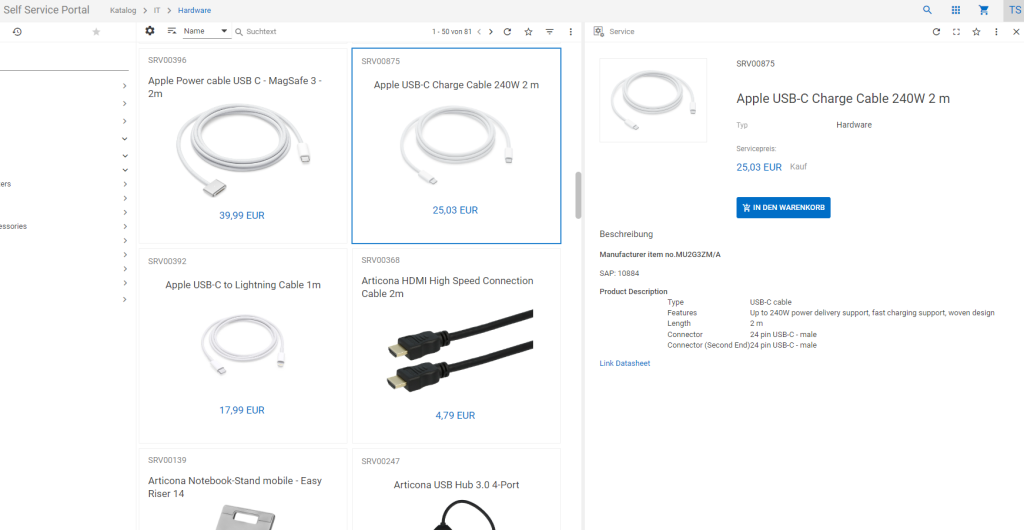Click the 17,99 EUR price
Image resolution: width=1024 pixels, height=530 pixels.
coord(242,410)
